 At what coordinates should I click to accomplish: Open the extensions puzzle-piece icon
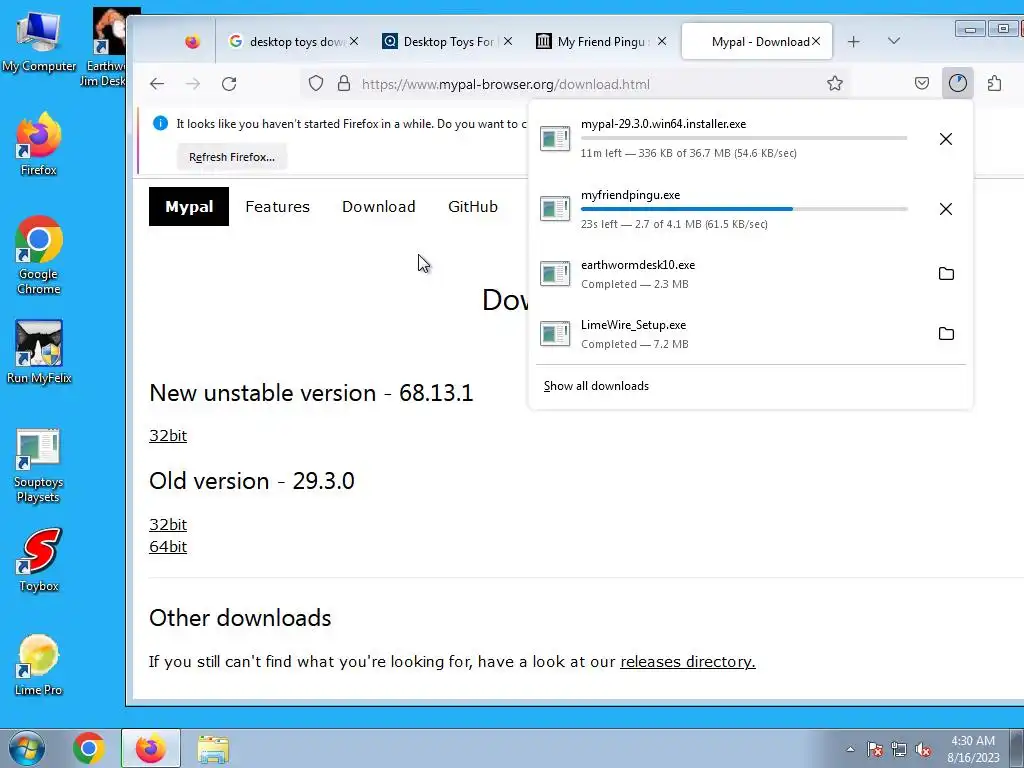point(994,84)
